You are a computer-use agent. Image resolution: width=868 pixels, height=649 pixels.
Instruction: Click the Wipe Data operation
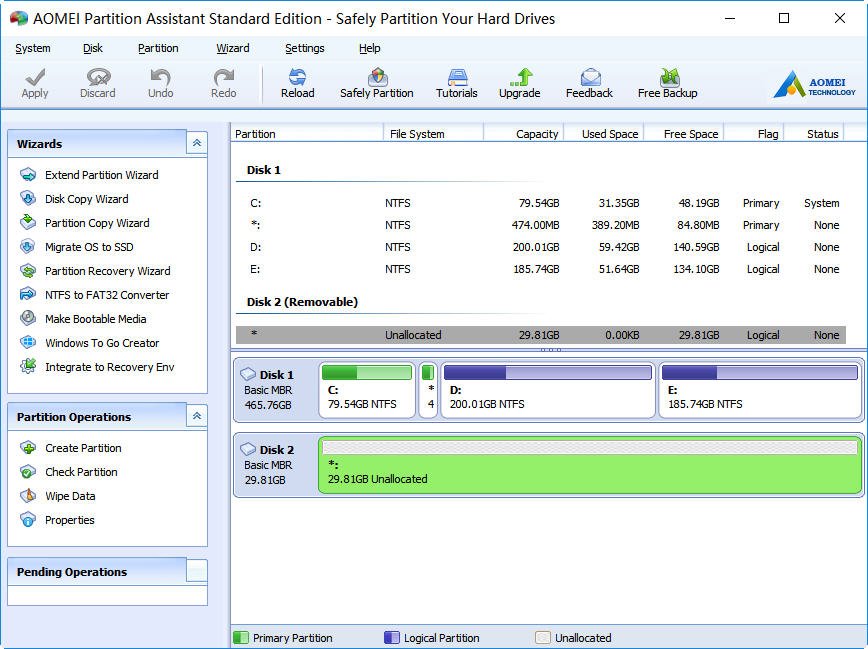(70, 496)
